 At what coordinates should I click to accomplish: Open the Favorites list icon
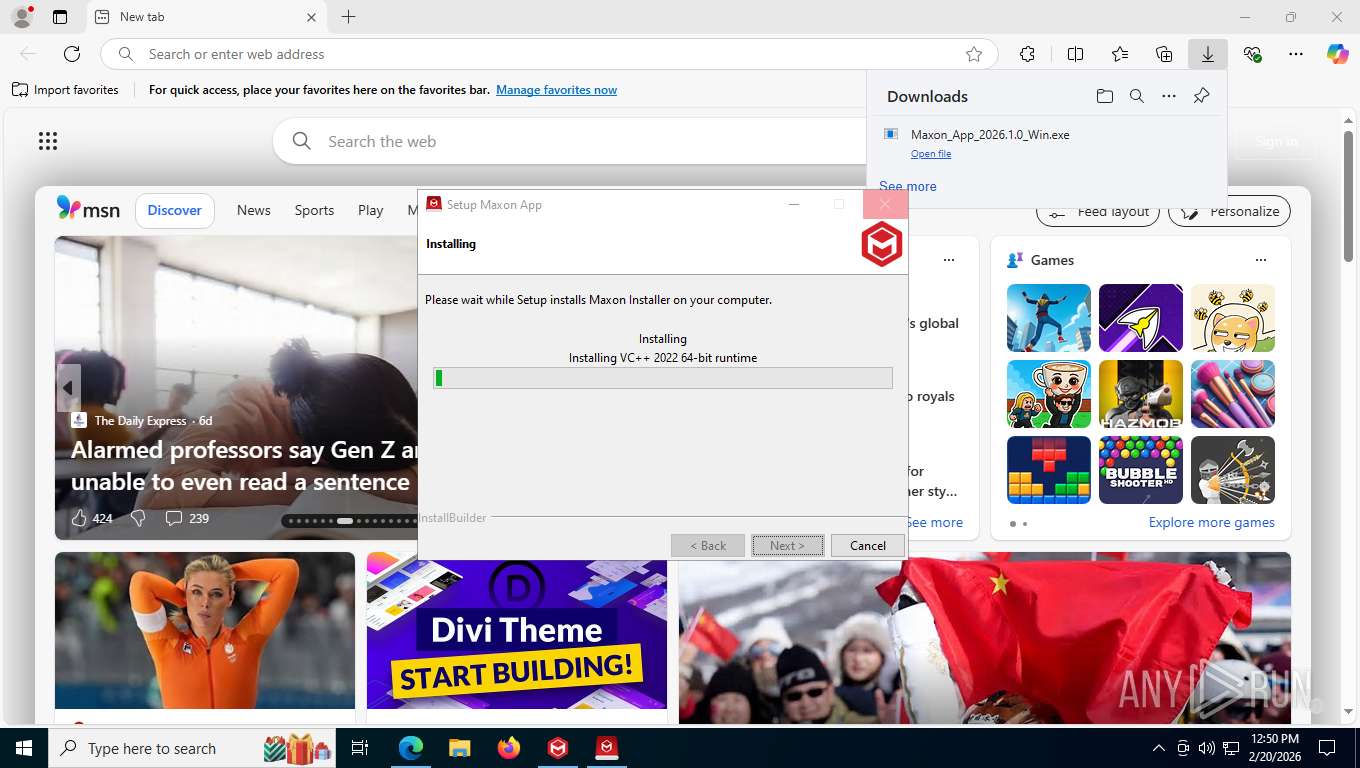[1120, 54]
